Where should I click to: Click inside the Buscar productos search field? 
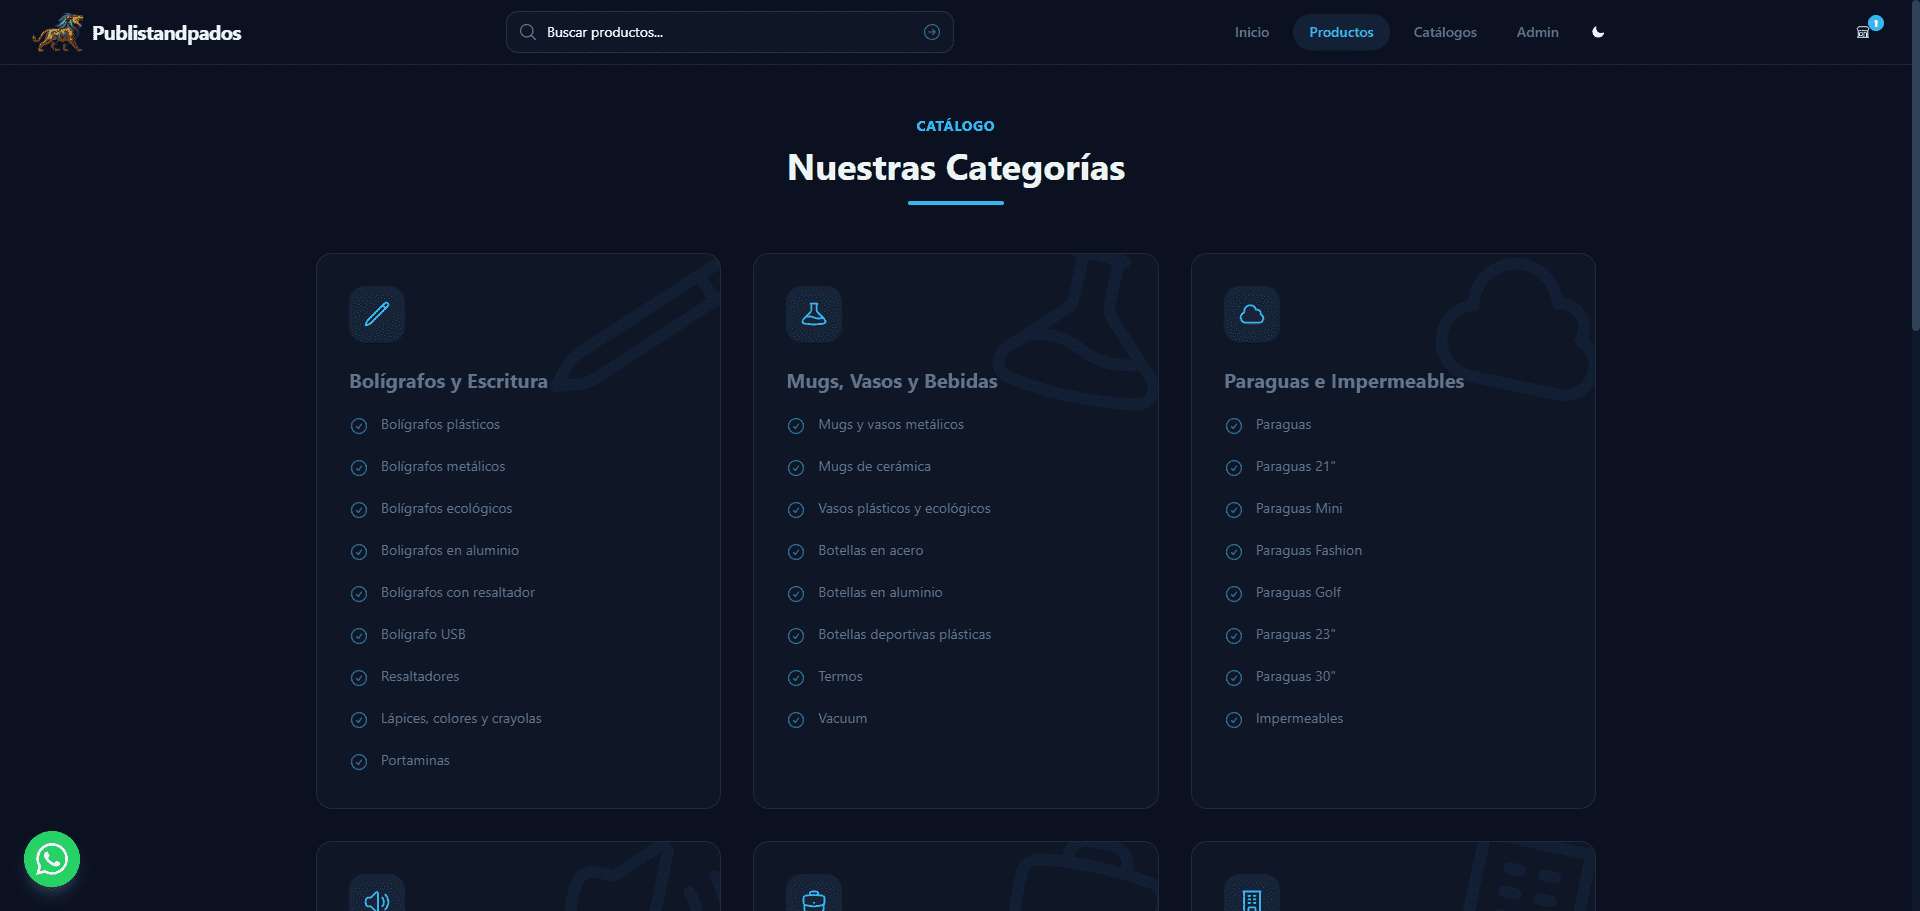point(700,32)
